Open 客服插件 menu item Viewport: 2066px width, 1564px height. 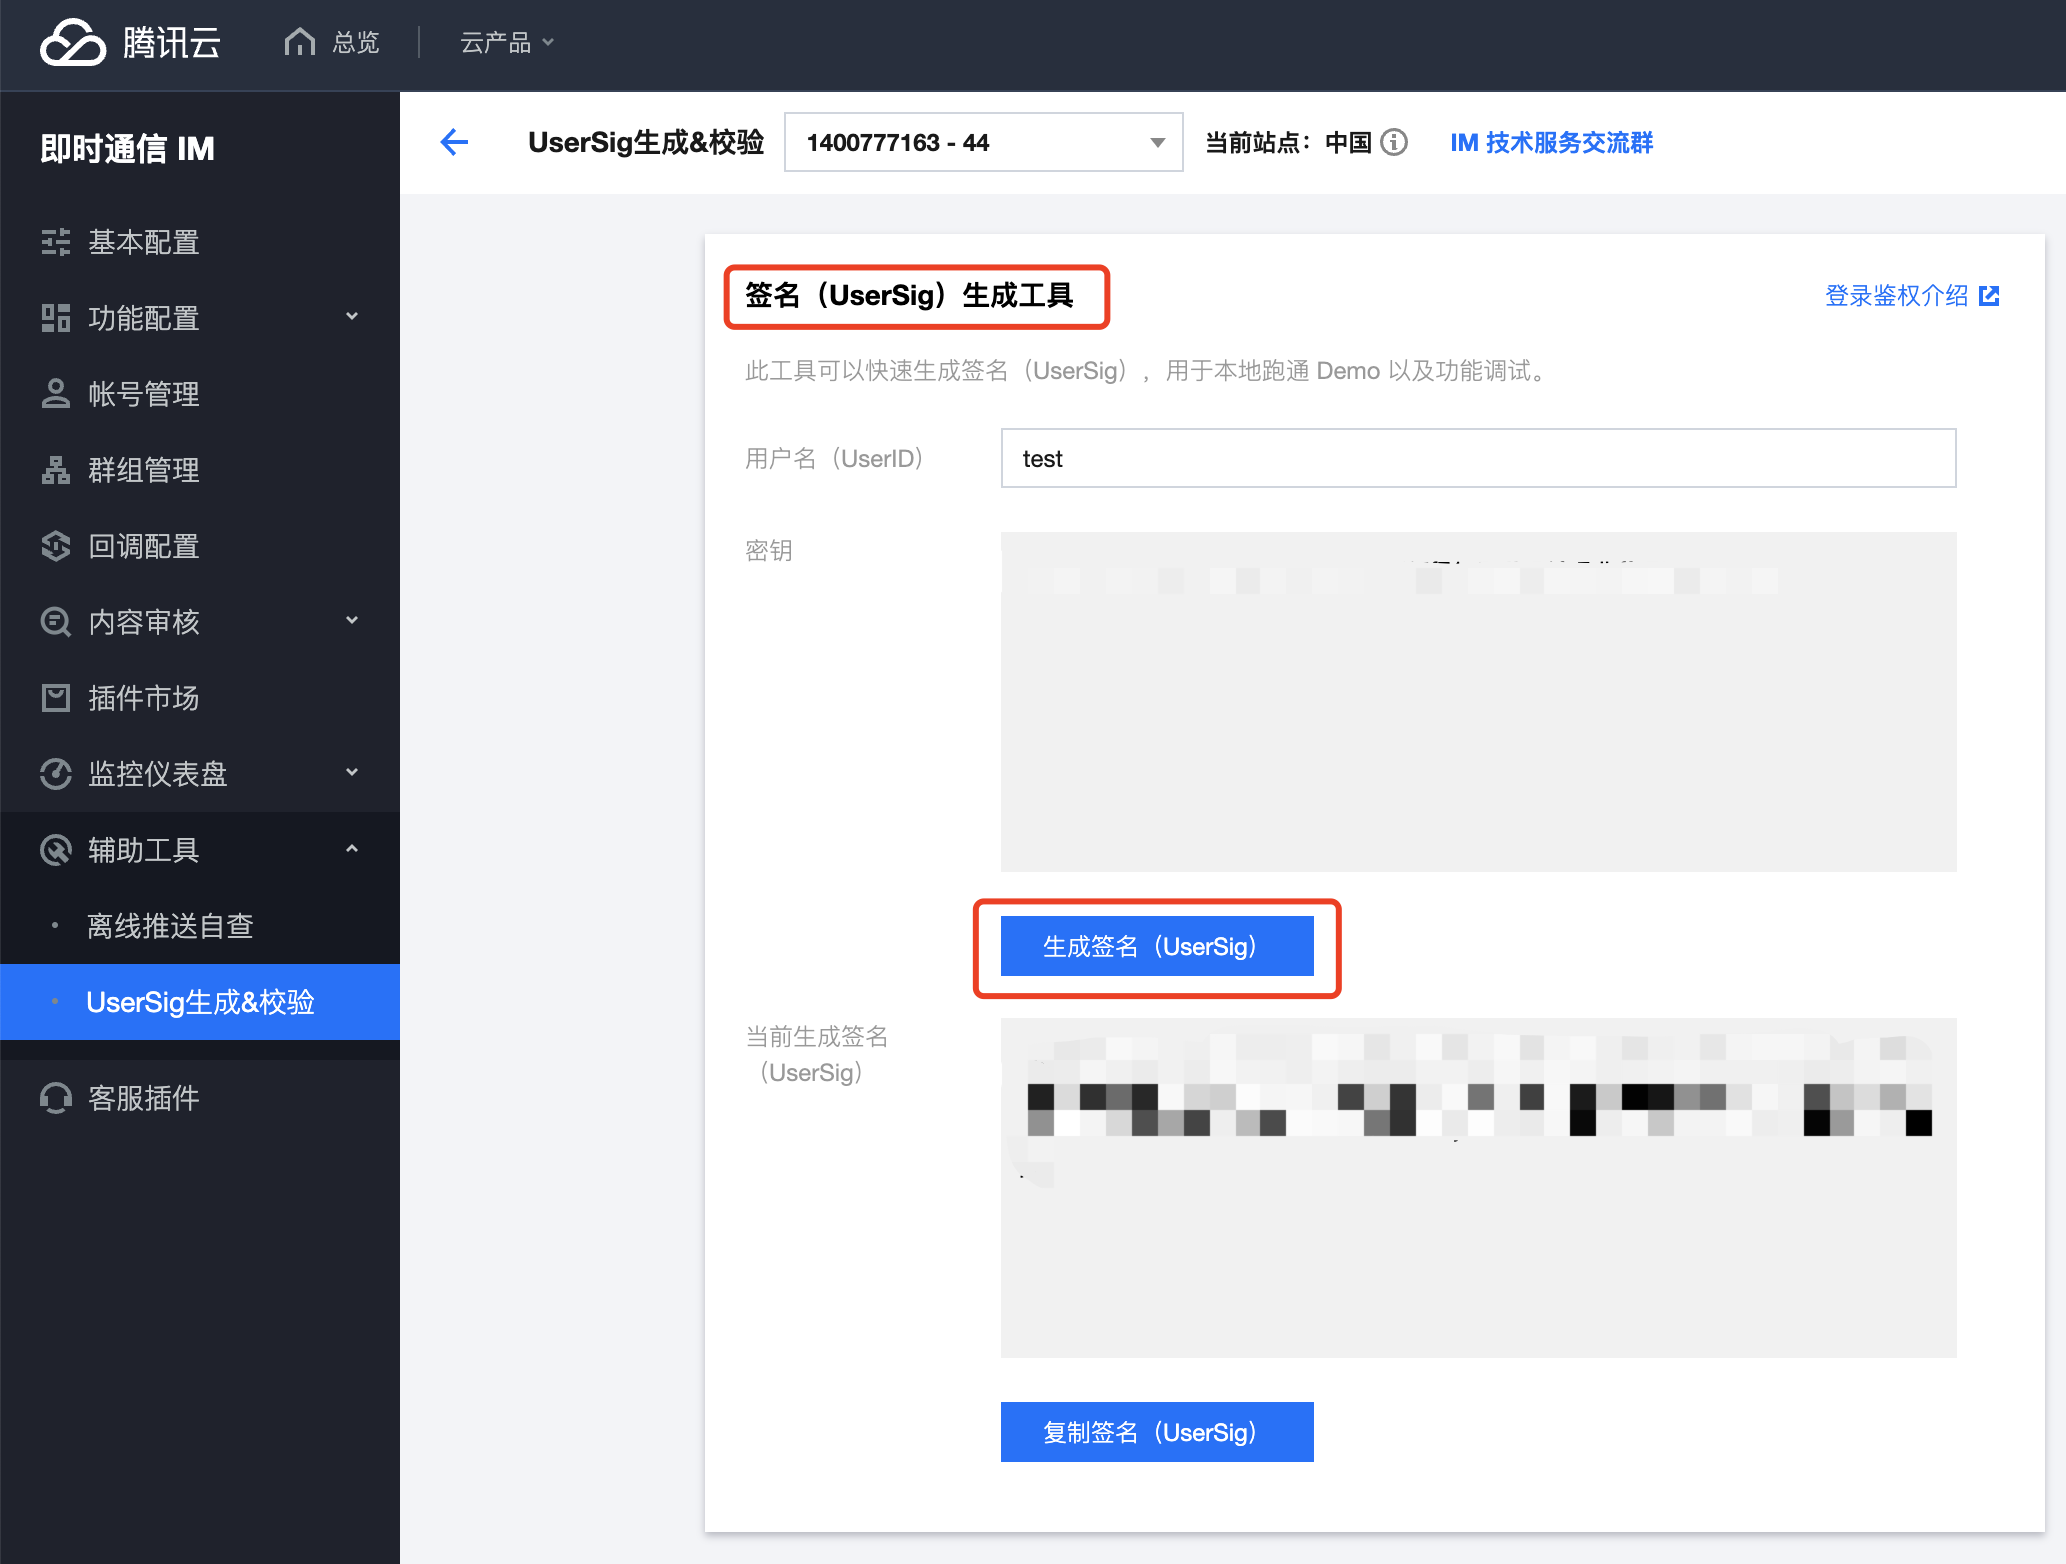click(x=200, y=1098)
